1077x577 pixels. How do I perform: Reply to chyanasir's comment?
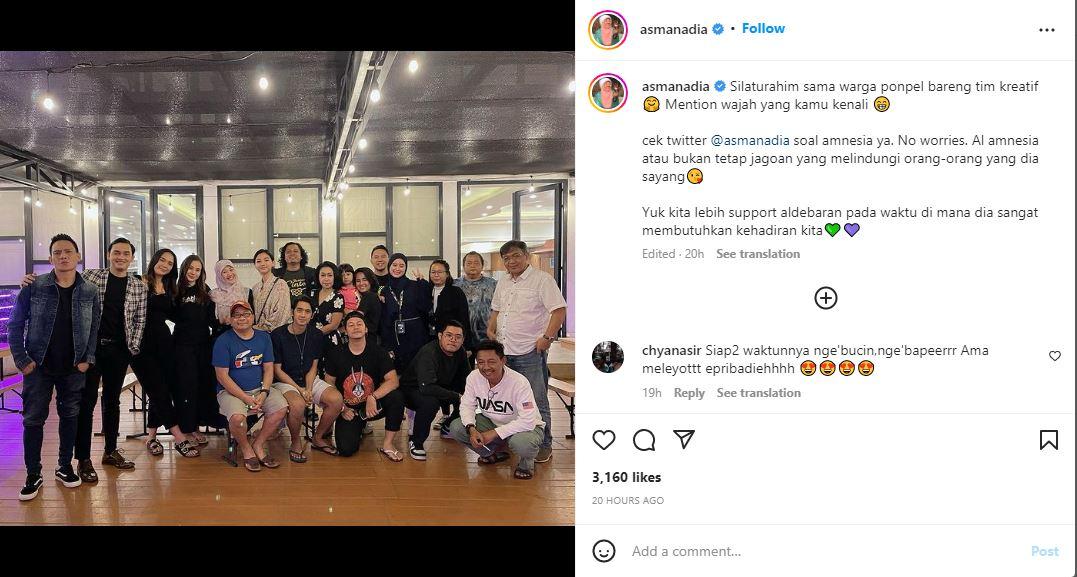coord(689,393)
